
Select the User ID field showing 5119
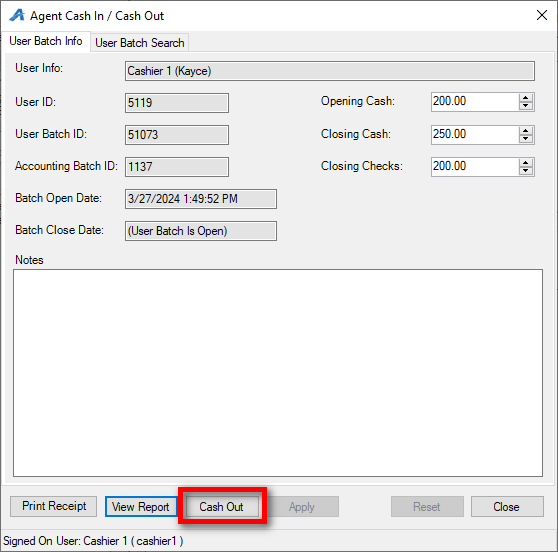coord(177,103)
